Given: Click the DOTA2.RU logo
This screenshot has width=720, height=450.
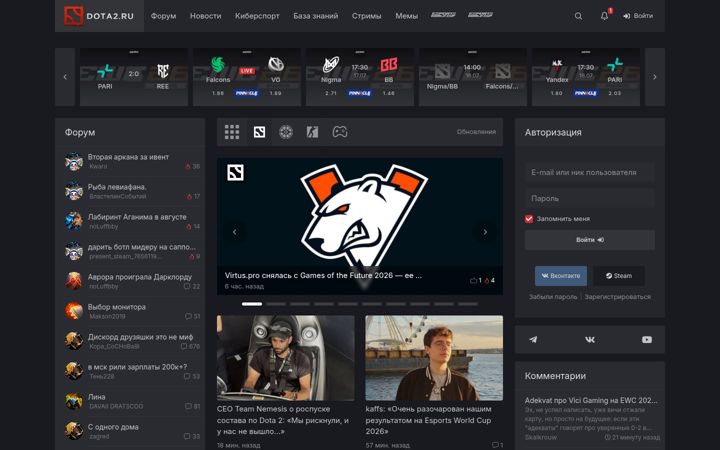Looking at the screenshot, I should 99,16.
